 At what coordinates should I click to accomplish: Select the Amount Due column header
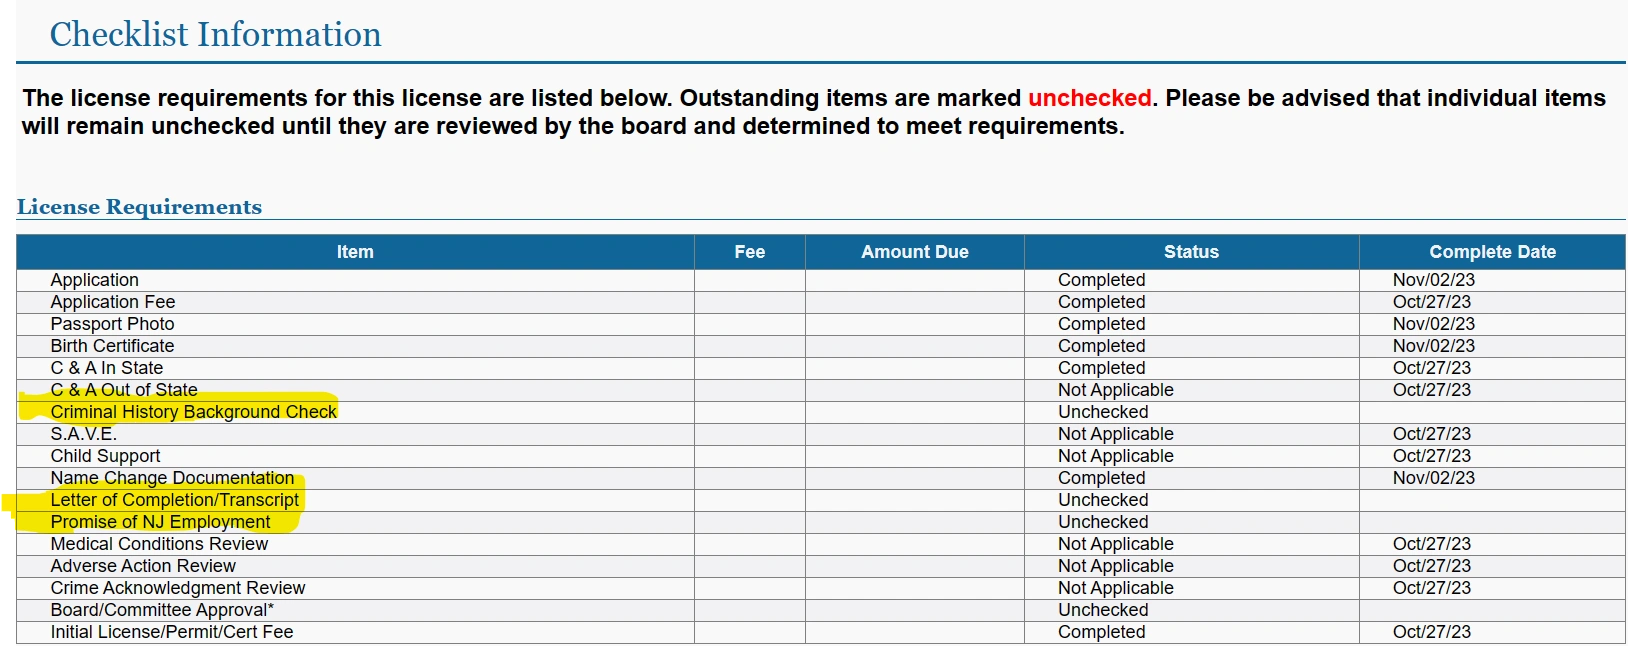tap(914, 252)
